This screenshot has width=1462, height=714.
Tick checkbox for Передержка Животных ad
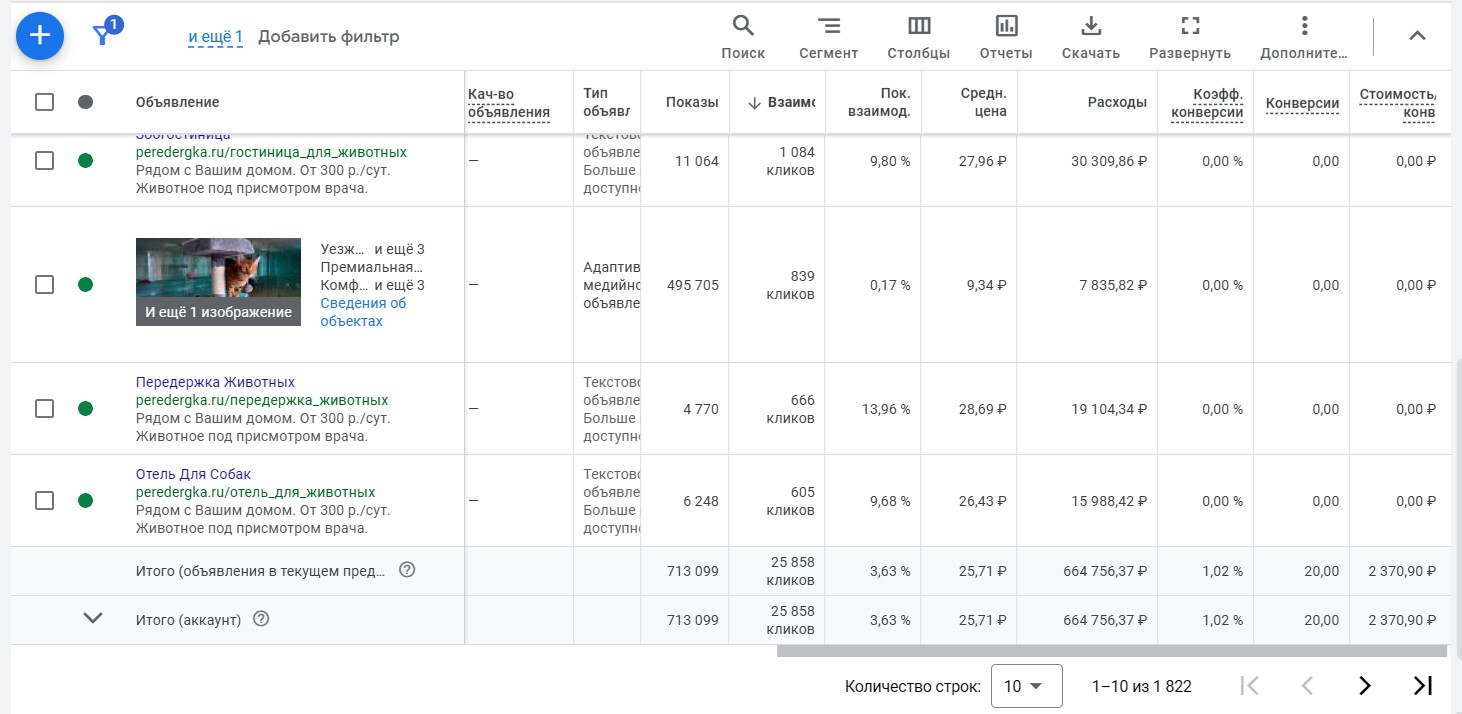click(44, 409)
